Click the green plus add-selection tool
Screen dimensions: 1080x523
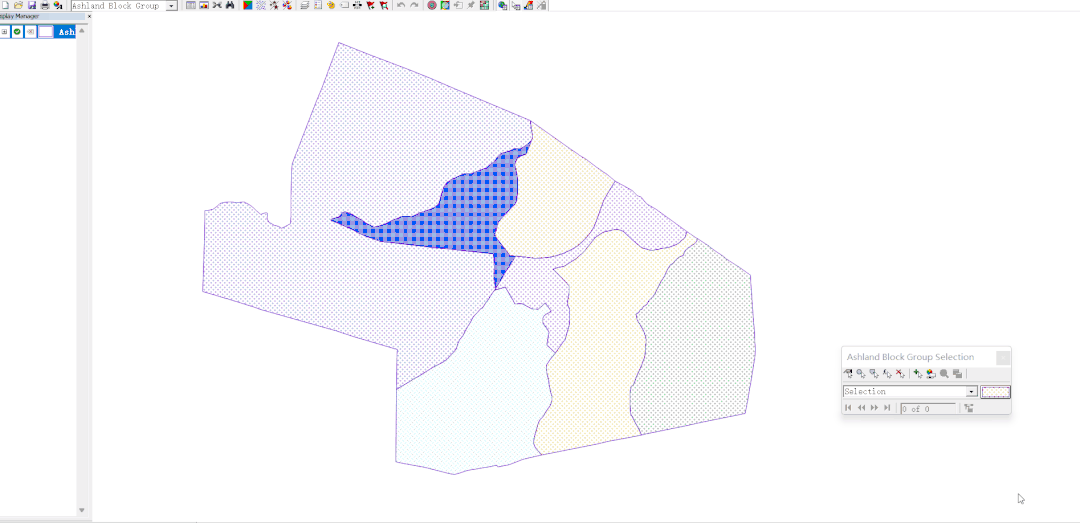(918, 373)
